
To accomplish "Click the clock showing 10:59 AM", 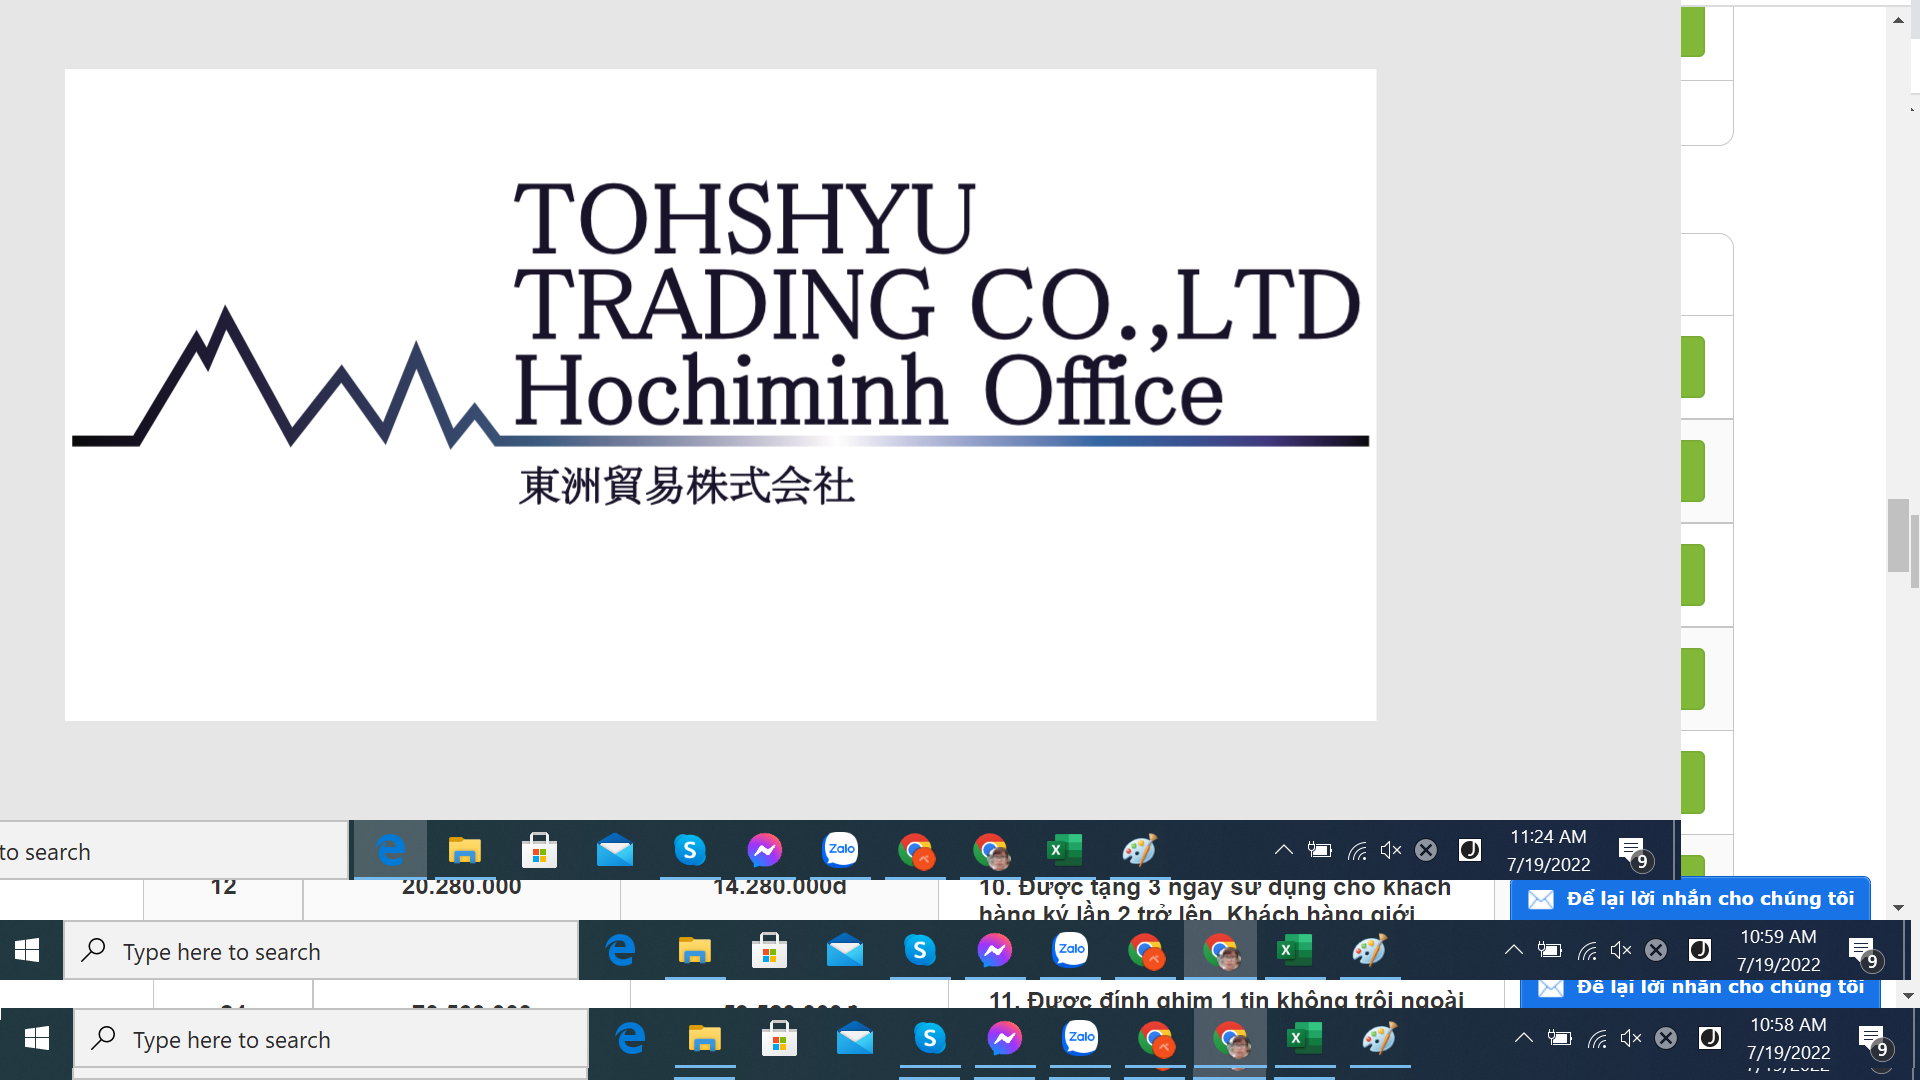I will tap(1778, 951).
